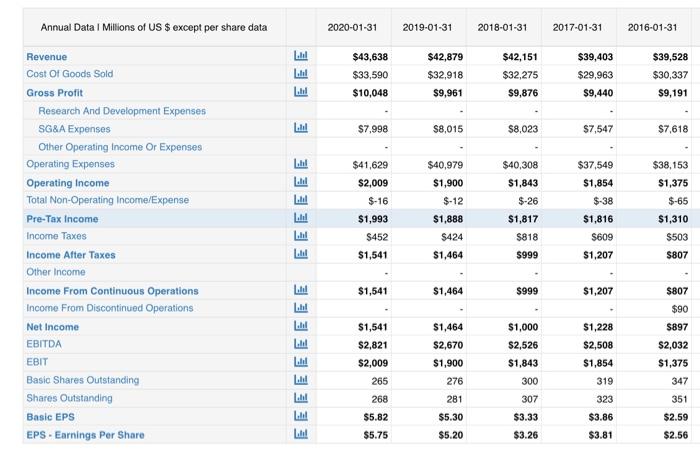The height and width of the screenshot is (457, 700).
Task: Select the Pre-Tax Income link
Action: tap(62, 219)
